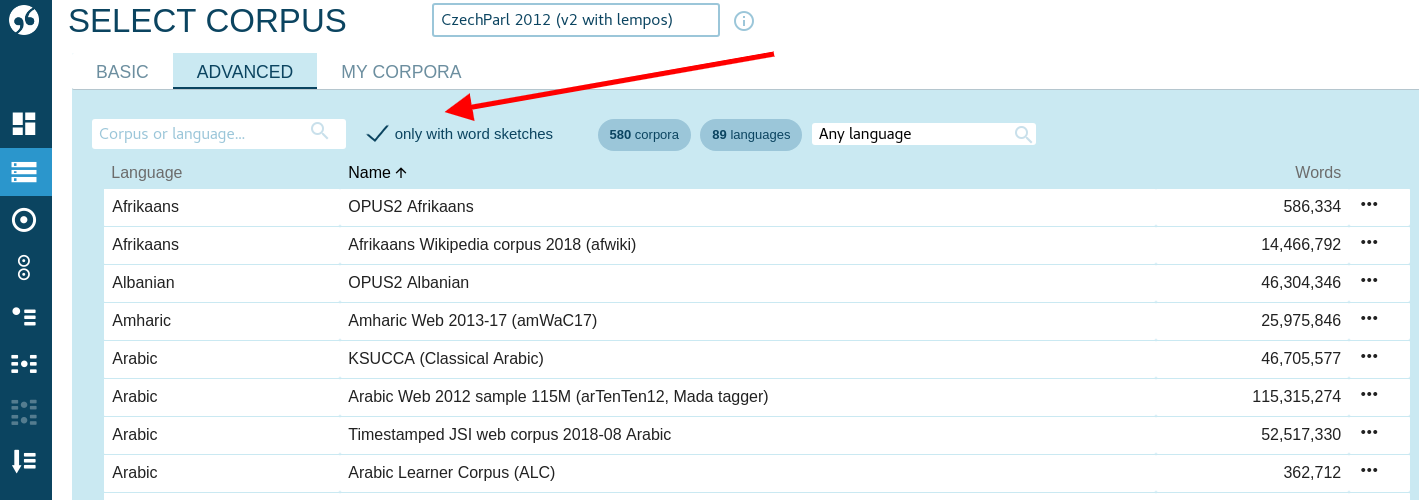
Task: Open the Thesaurus tool icon
Action: 24,316
